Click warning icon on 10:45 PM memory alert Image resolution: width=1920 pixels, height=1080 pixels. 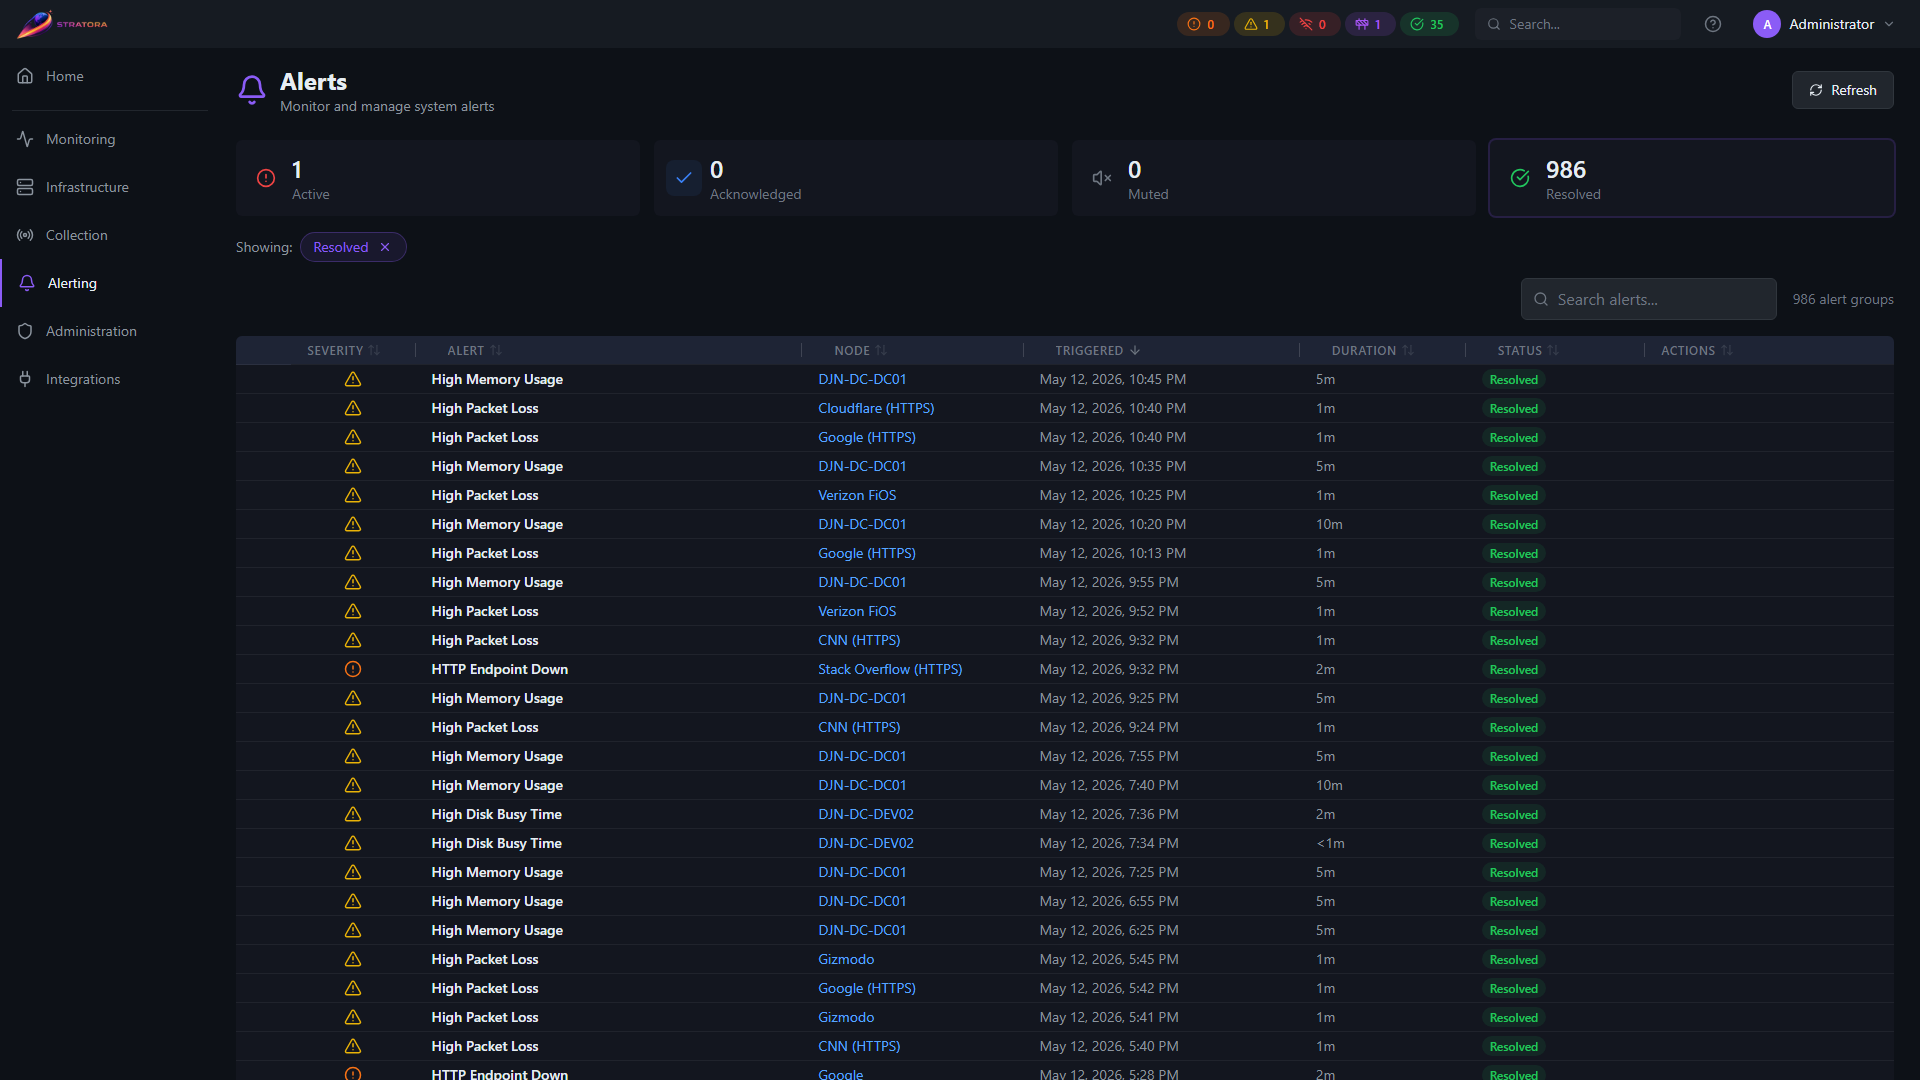pyautogui.click(x=353, y=379)
